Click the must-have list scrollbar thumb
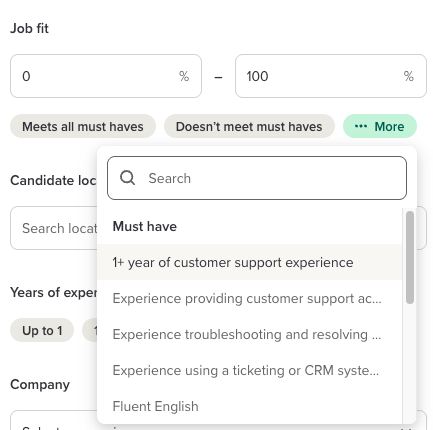 coord(410,257)
